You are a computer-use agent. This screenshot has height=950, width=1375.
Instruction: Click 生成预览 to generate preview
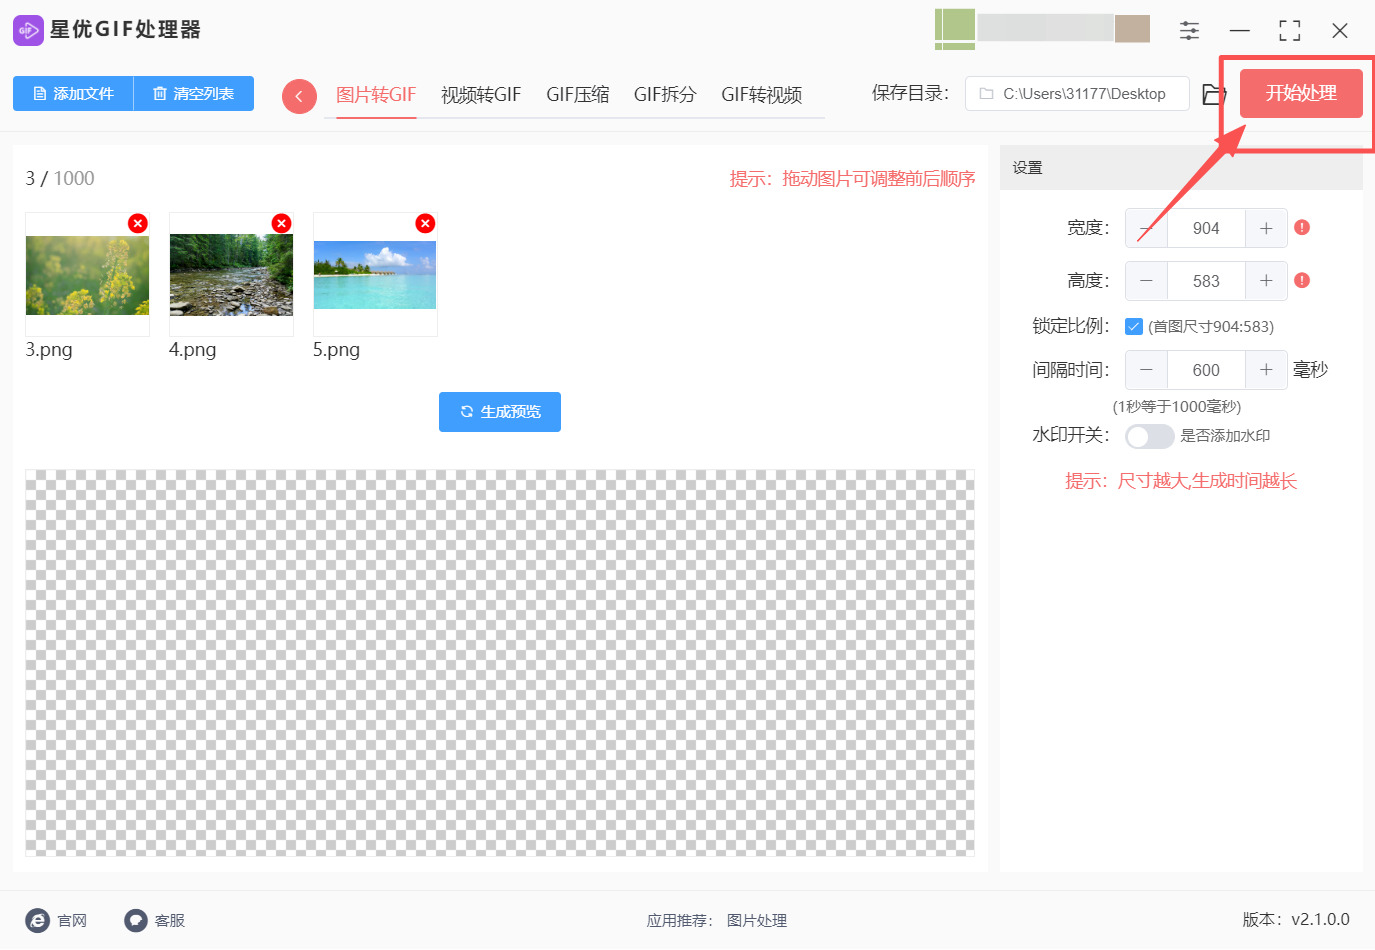(500, 411)
